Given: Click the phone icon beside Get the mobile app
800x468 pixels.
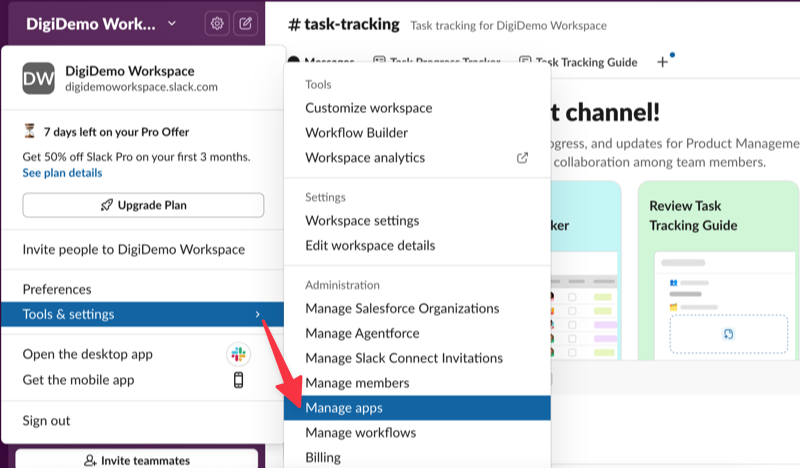Looking at the screenshot, I should [x=238, y=380].
